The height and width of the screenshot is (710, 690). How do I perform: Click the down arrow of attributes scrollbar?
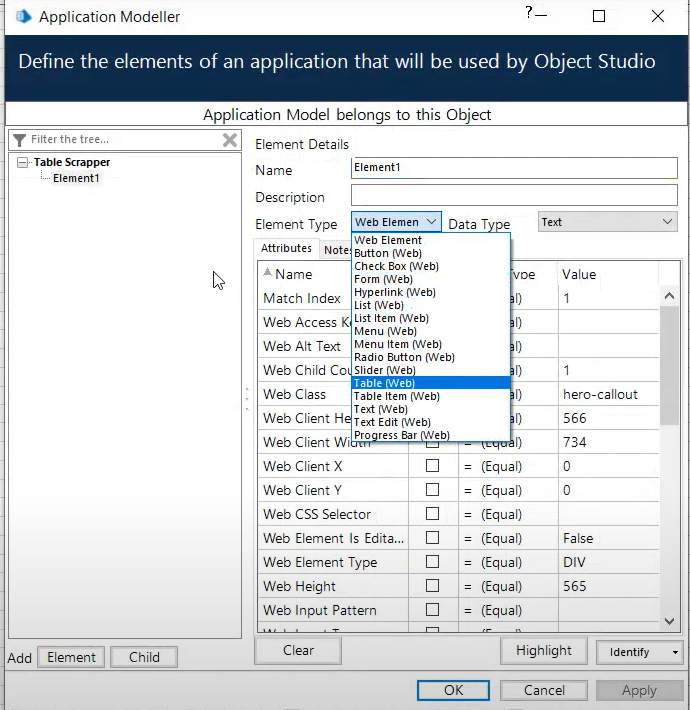tap(670, 621)
